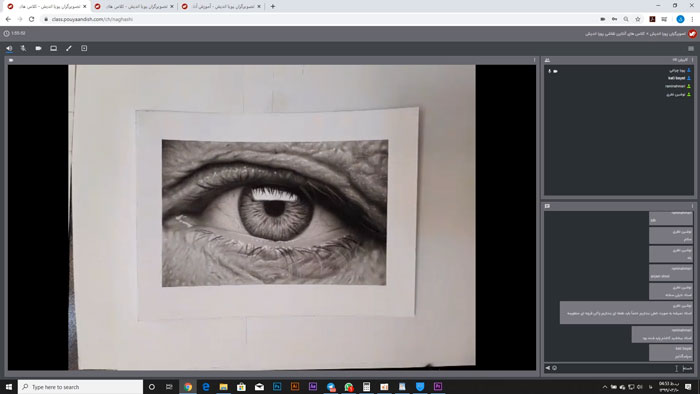Toggle the speaker audio button in class toolbar
This screenshot has height=394, width=700.
[9, 48]
